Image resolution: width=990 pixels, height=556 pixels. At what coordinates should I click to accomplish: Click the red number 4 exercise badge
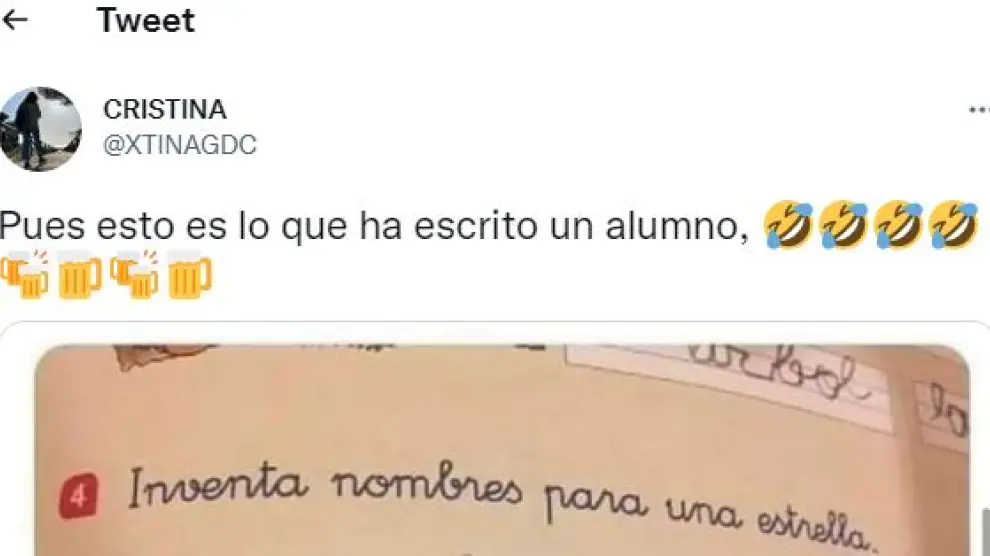click(x=78, y=496)
